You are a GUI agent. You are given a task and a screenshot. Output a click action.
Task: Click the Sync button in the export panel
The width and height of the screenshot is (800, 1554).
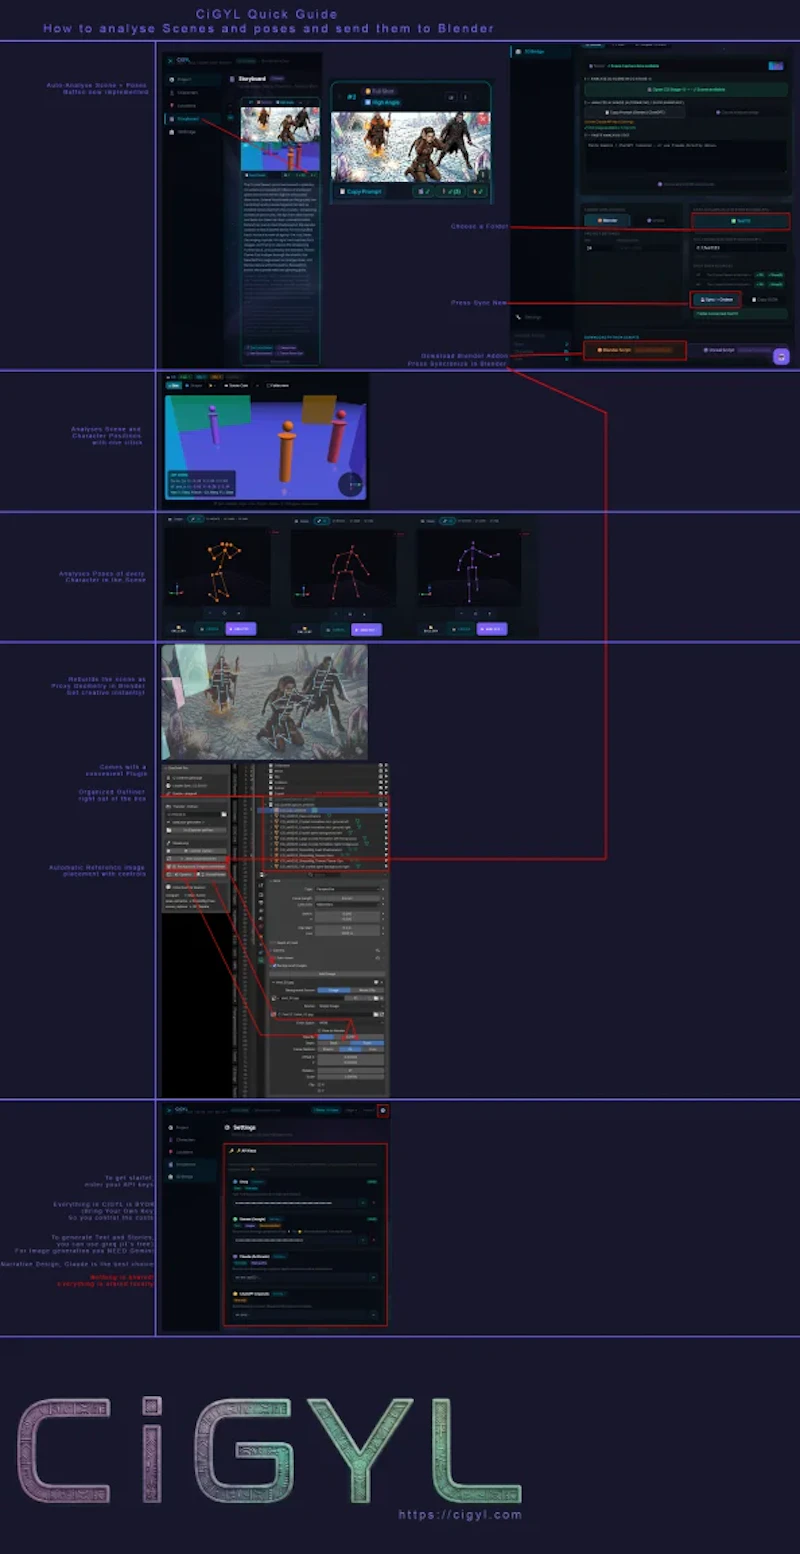[x=716, y=299]
